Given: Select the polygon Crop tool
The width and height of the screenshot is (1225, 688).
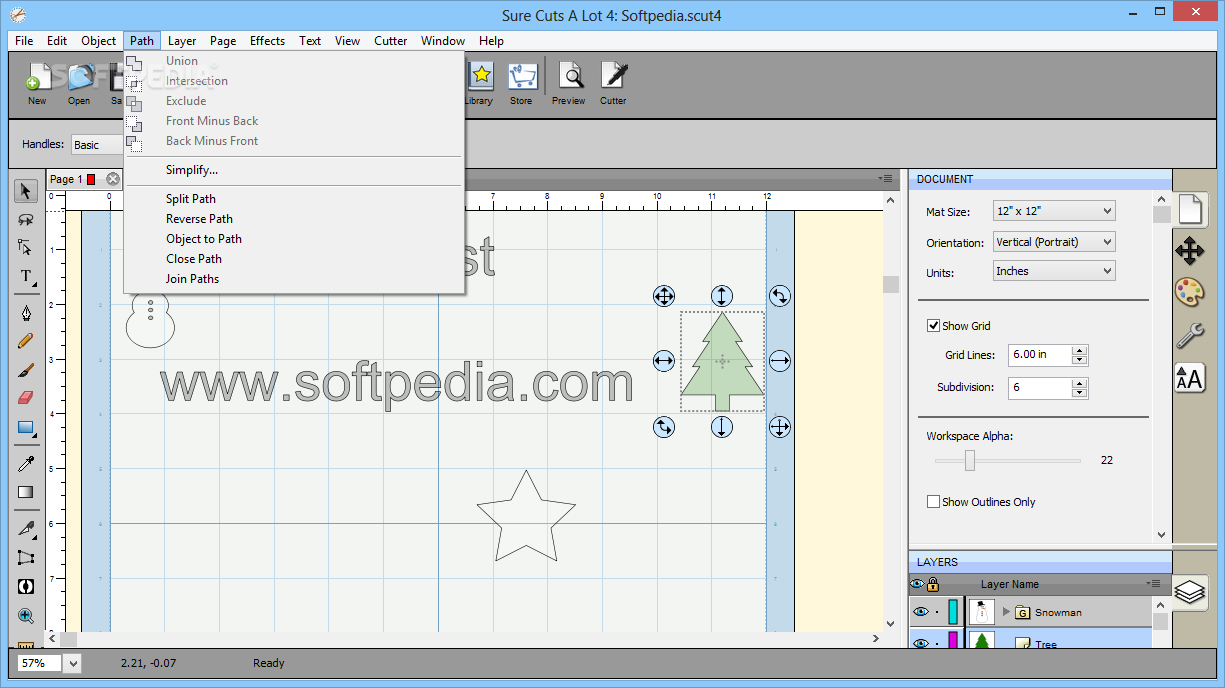Looking at the screenshot, I should [x=26, y=558].
